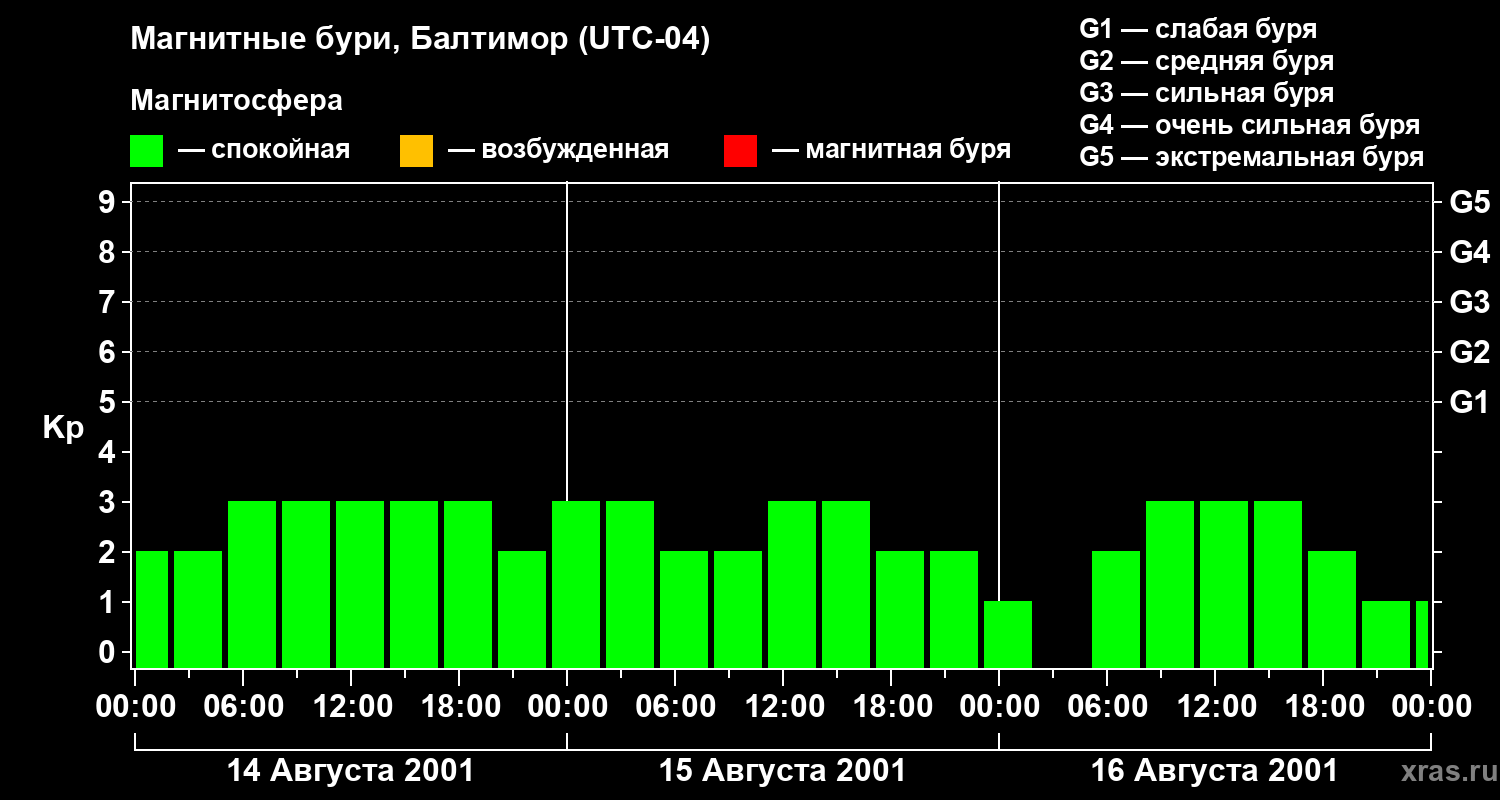
Task: Select the 16 August 12:00–15:00 Kp bar
Action: (x=1224, y=584)
